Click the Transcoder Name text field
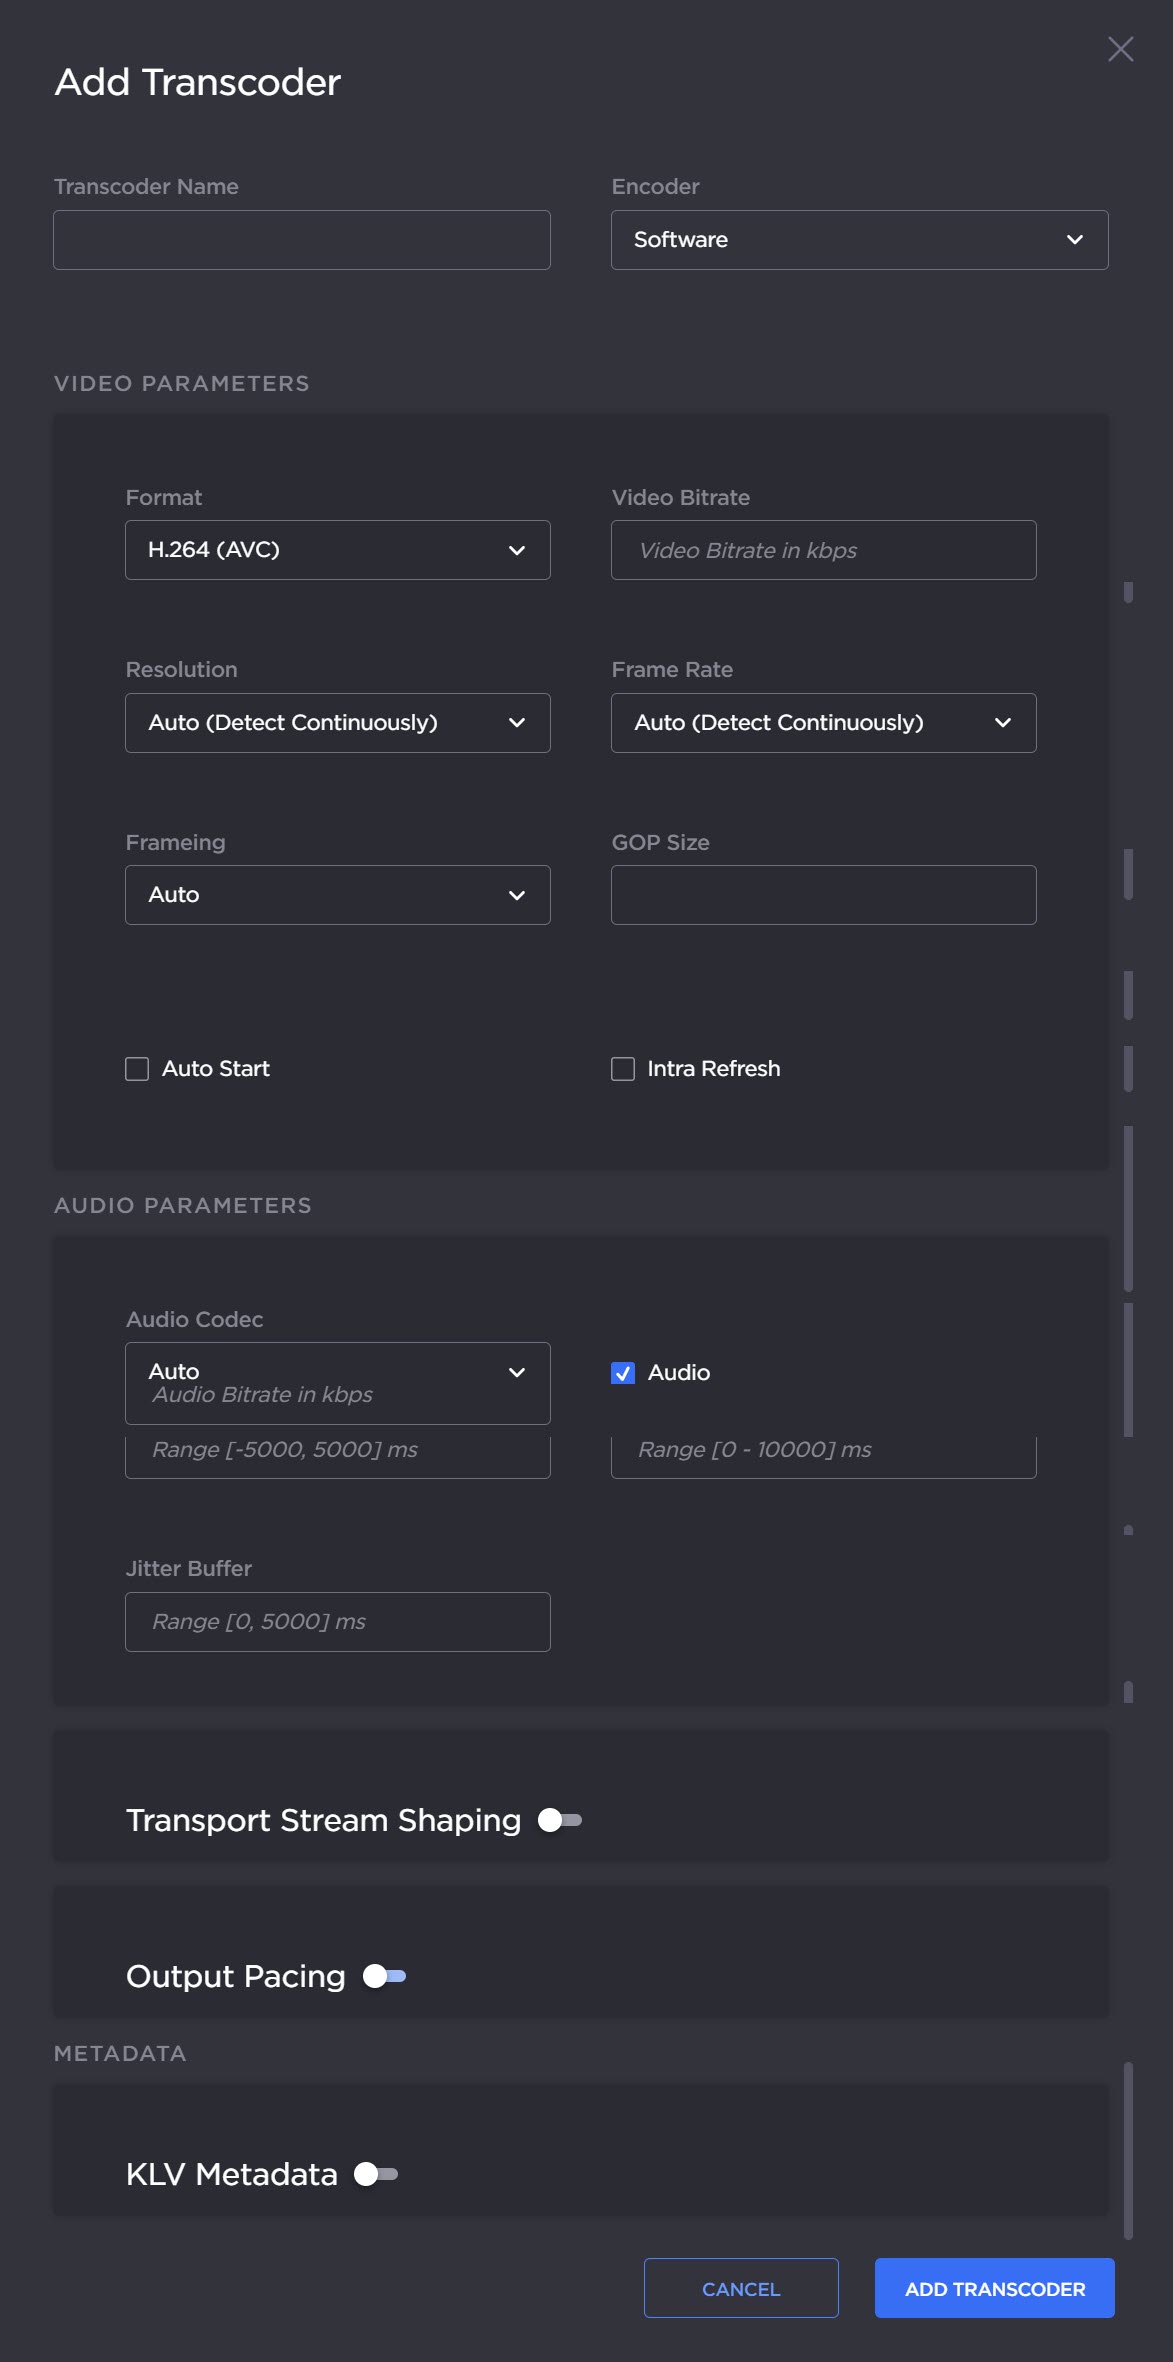This screenshot has width=1173, height=2362. tap(301, 240)
